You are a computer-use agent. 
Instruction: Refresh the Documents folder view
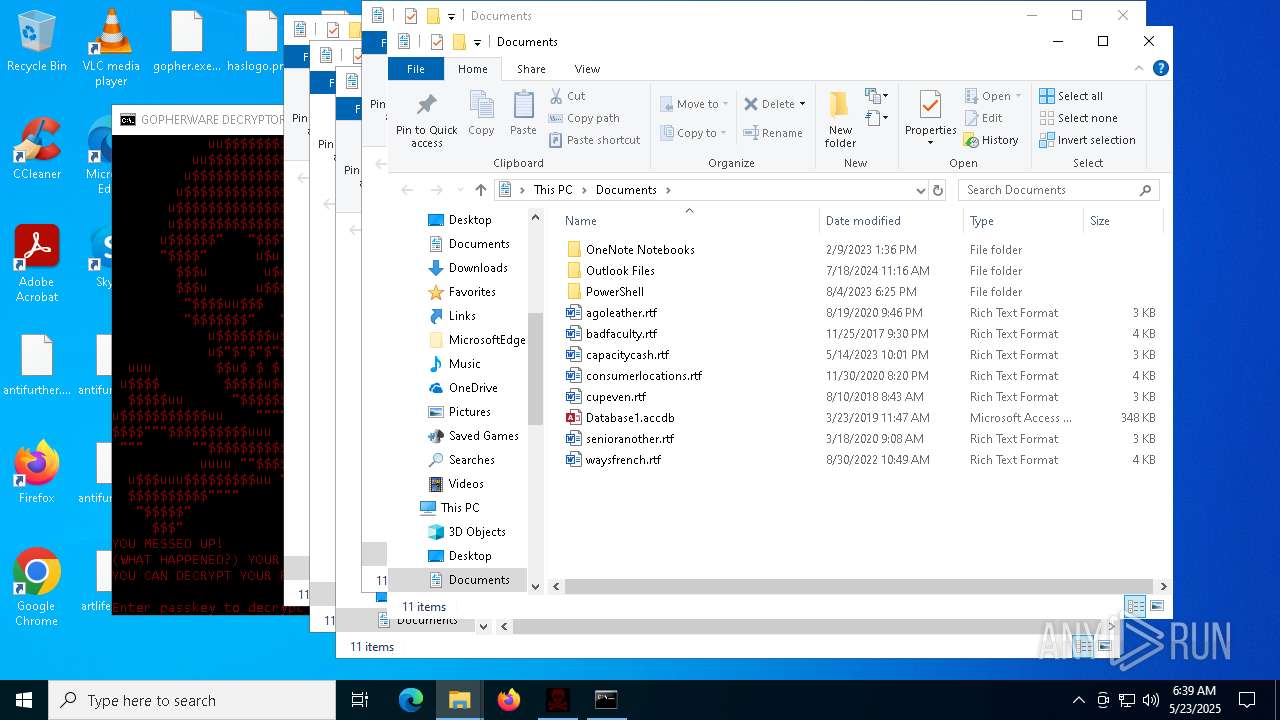938,190
